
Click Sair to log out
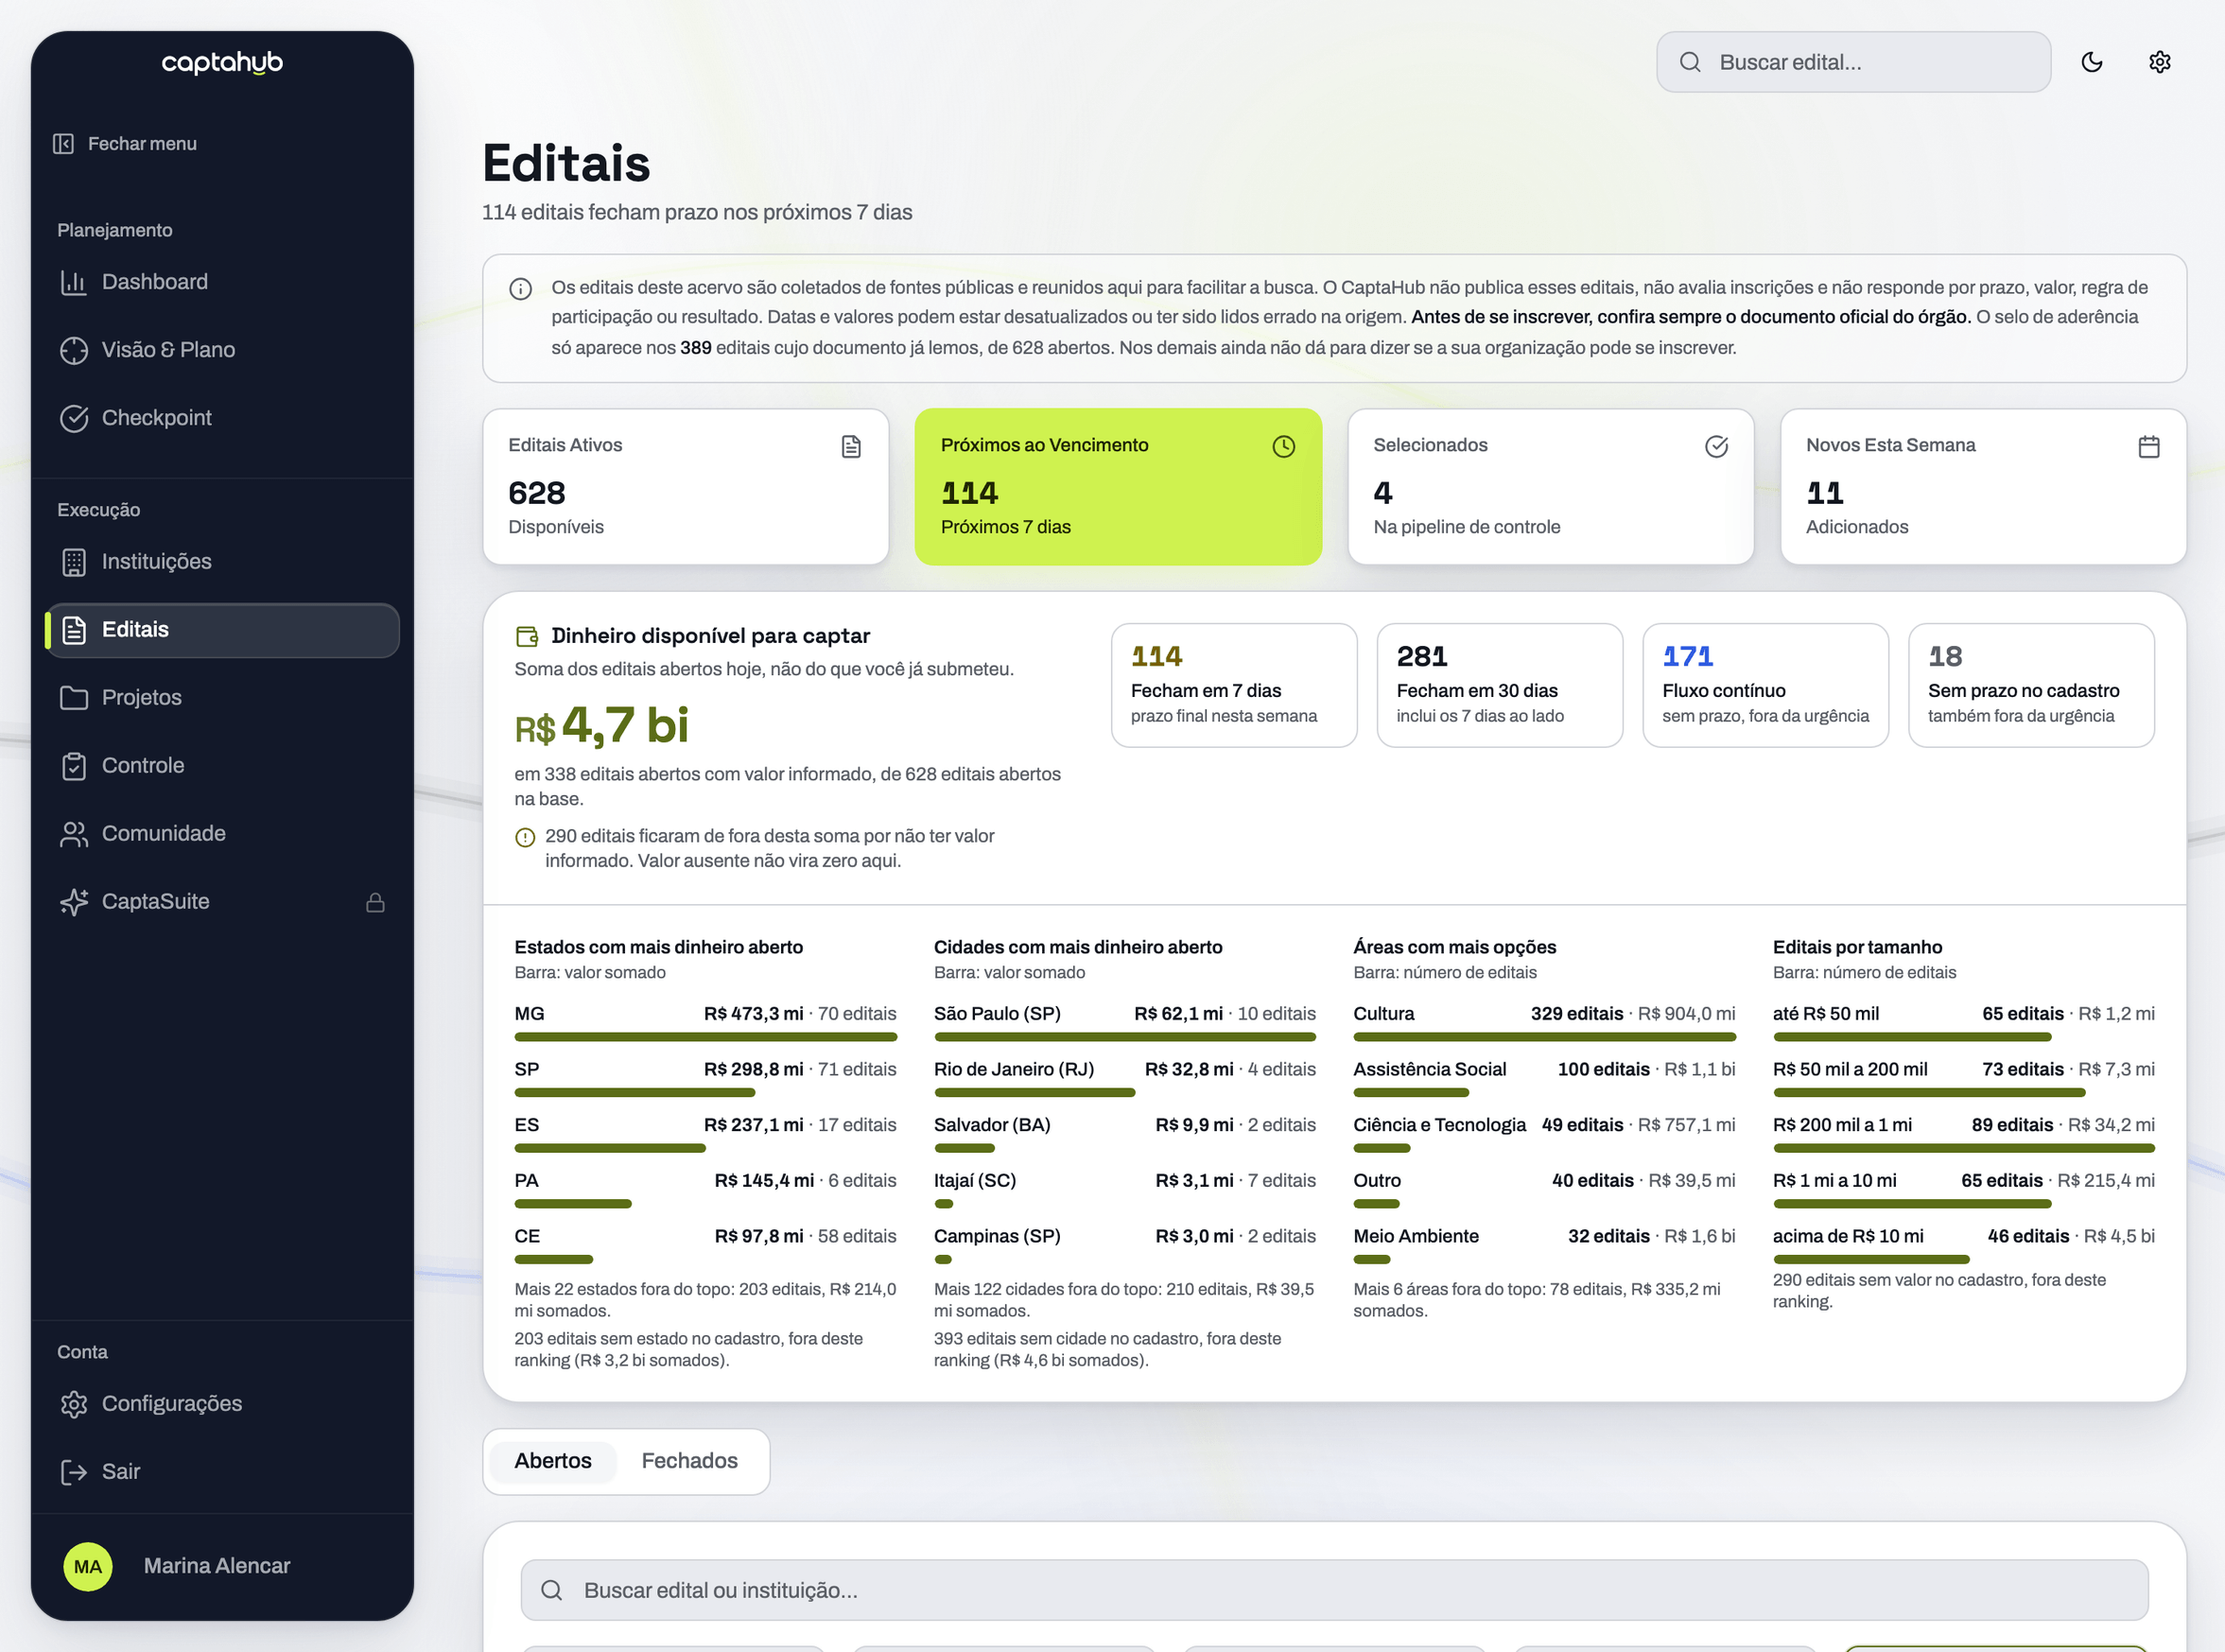click(222, 1472)
